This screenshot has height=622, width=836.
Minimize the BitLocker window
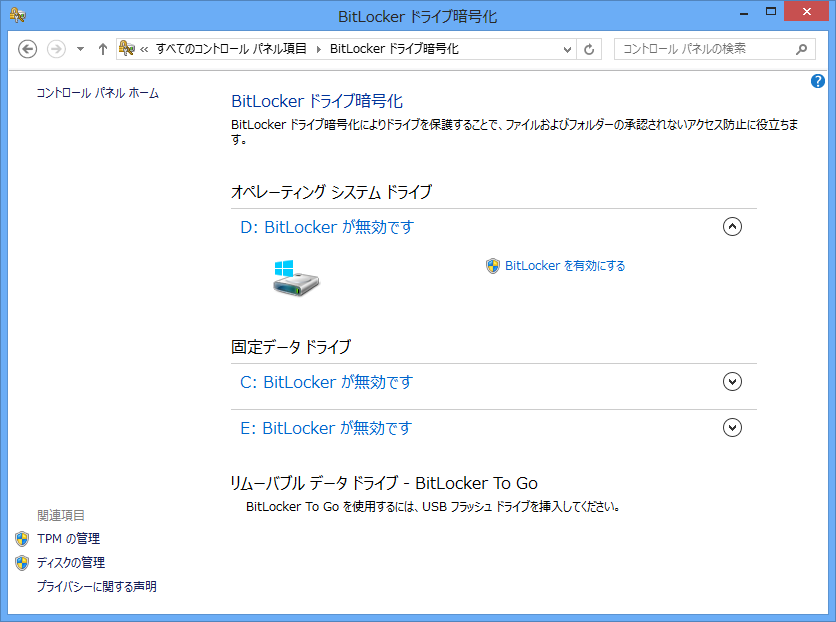744,12
